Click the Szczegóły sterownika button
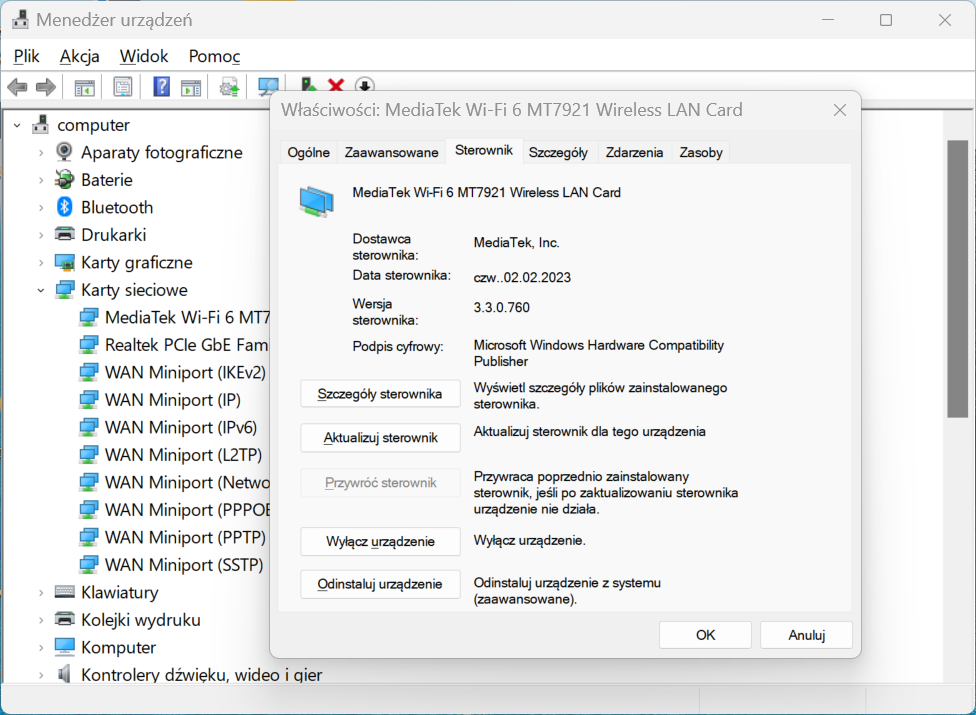The width and height of the screenshot is (976, 715). (380, 394)
